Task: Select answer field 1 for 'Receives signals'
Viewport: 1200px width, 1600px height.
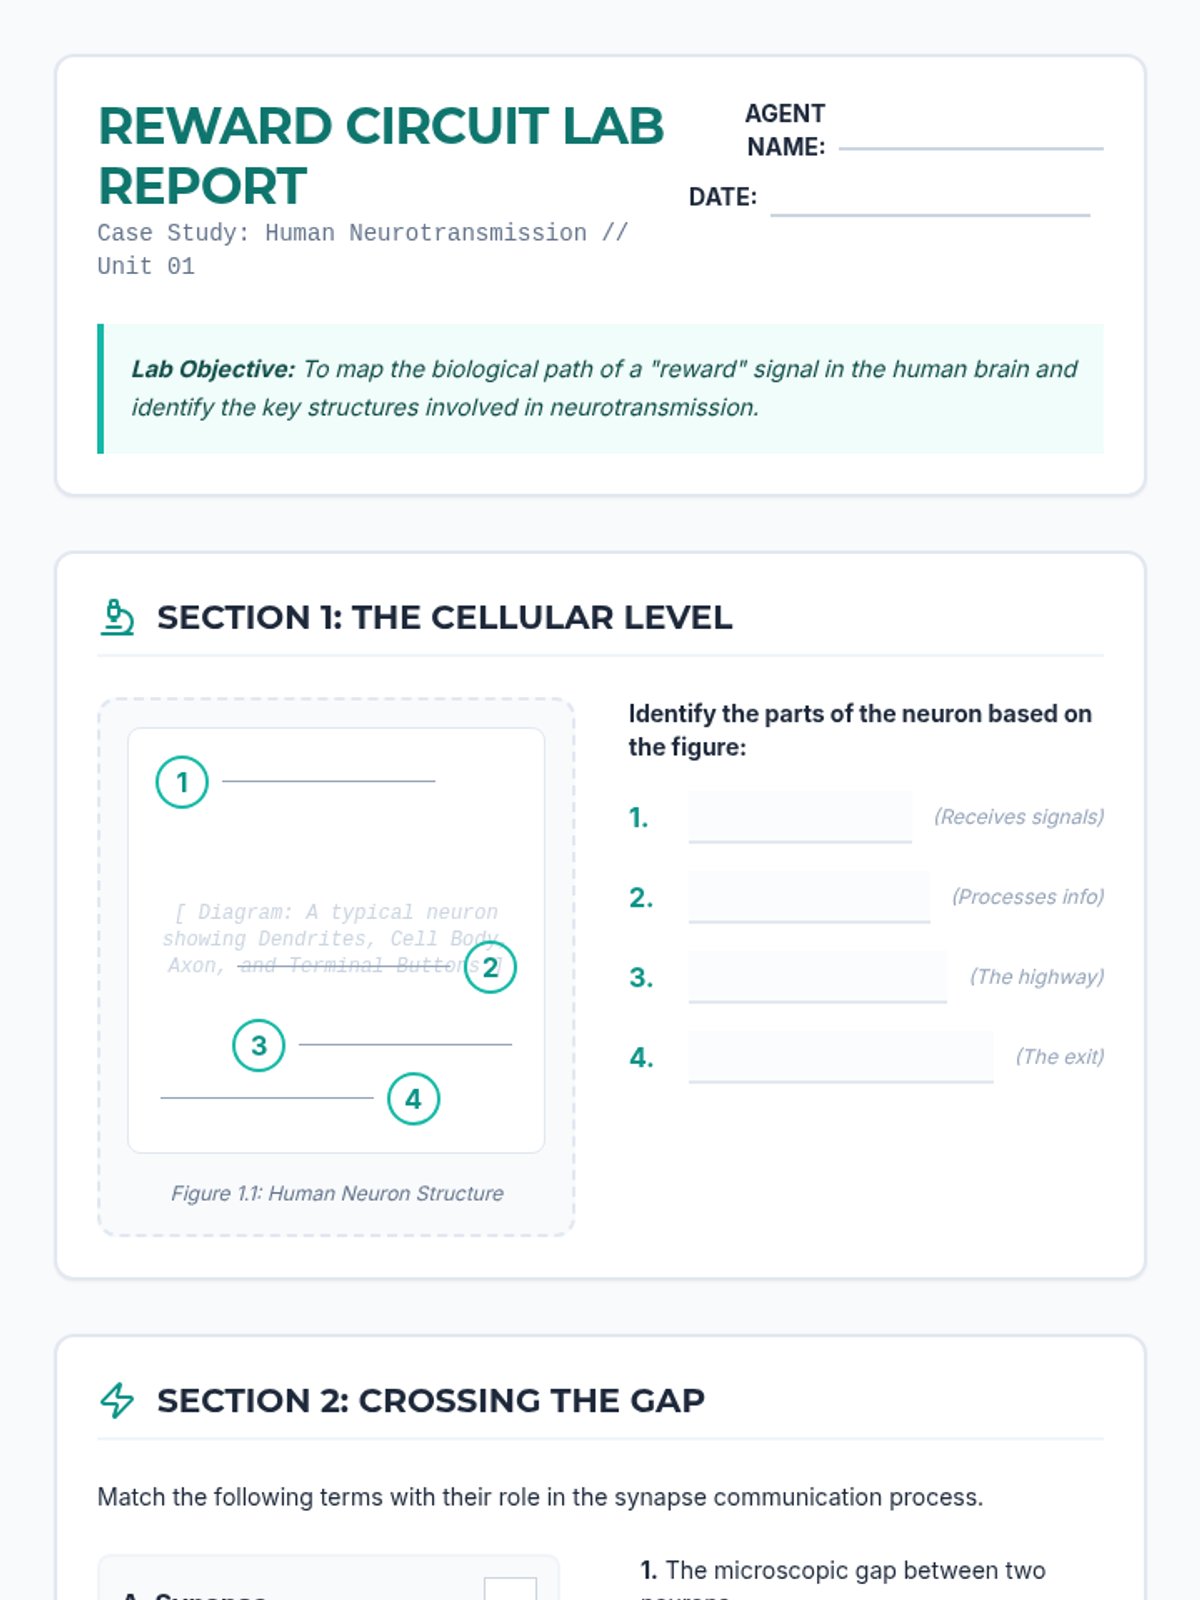Action: click(x=799, y=817)
